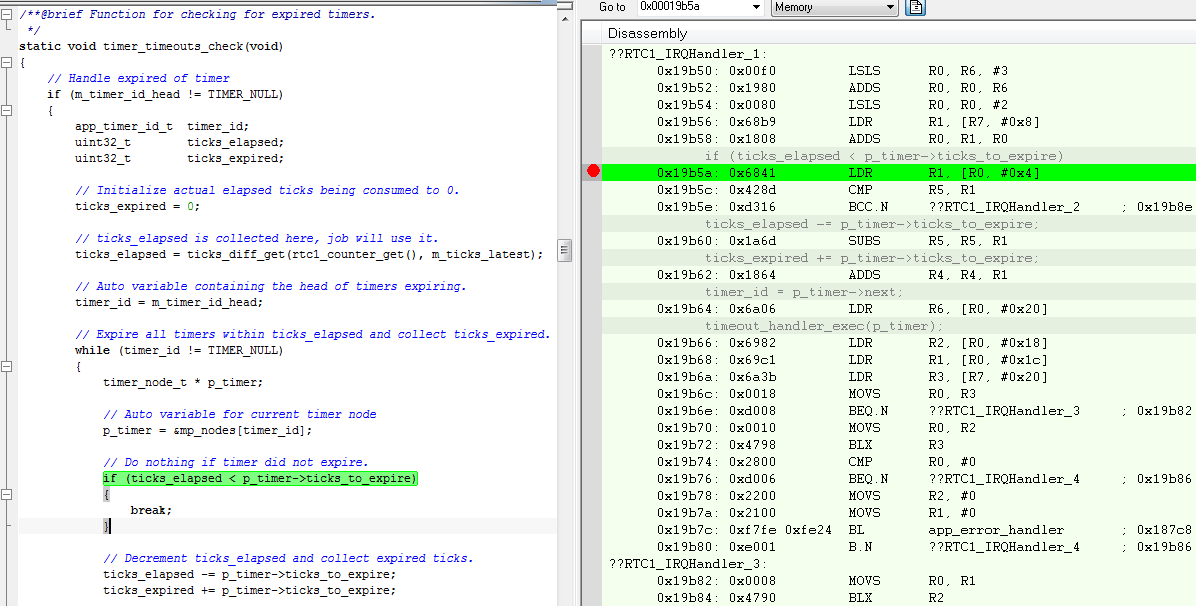Collapse the function comment block fold marker
The height and width of the screenshot is (607, 1196).
coord(6,14)
